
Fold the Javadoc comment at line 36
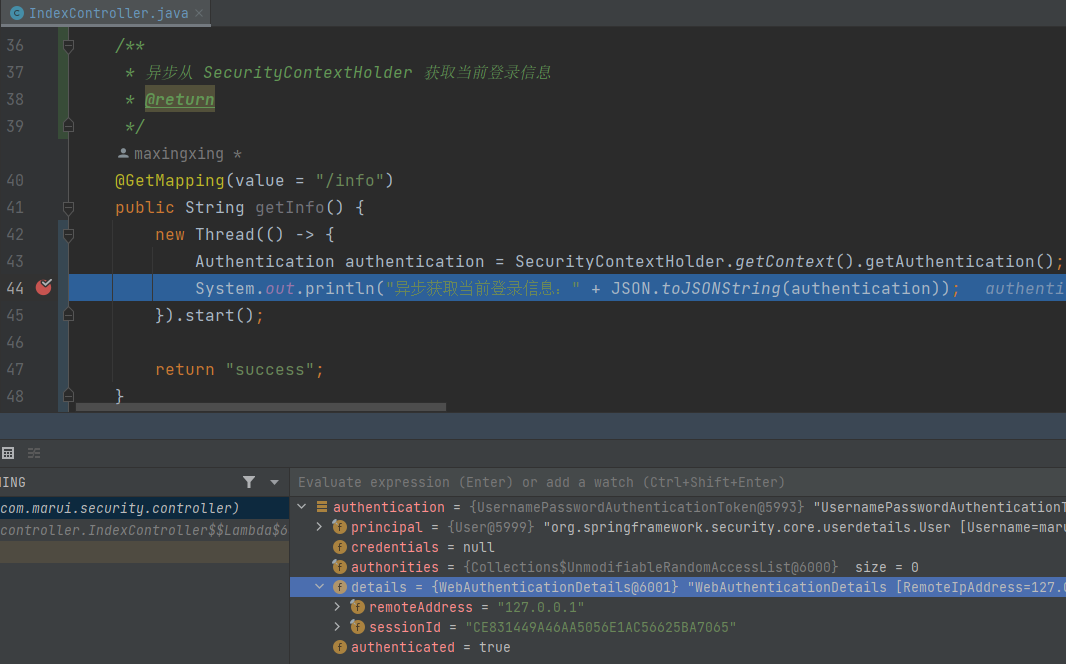68,46
